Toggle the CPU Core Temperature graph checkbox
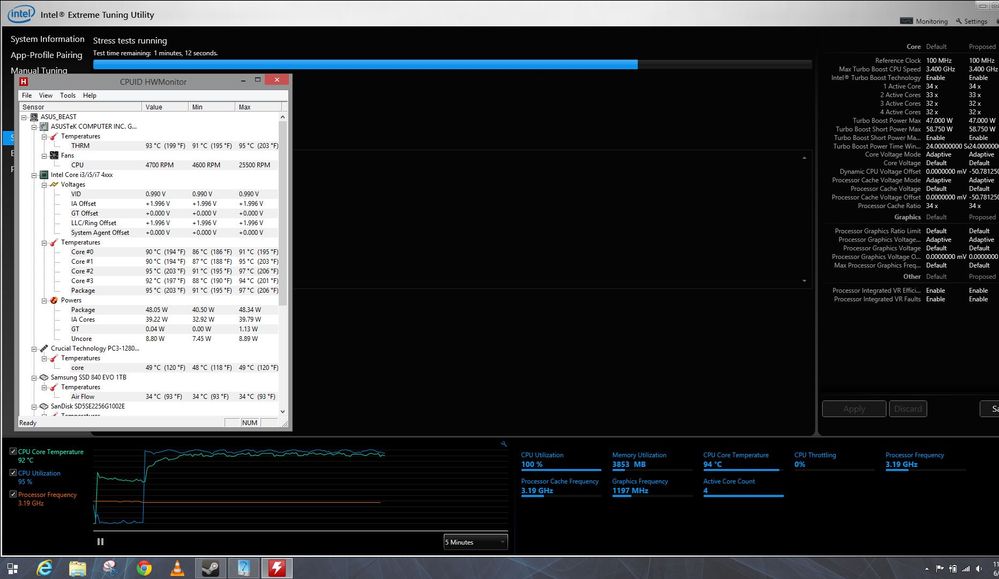Image resolution: width=999 pixels, height=579 pixels. [13, 451]
